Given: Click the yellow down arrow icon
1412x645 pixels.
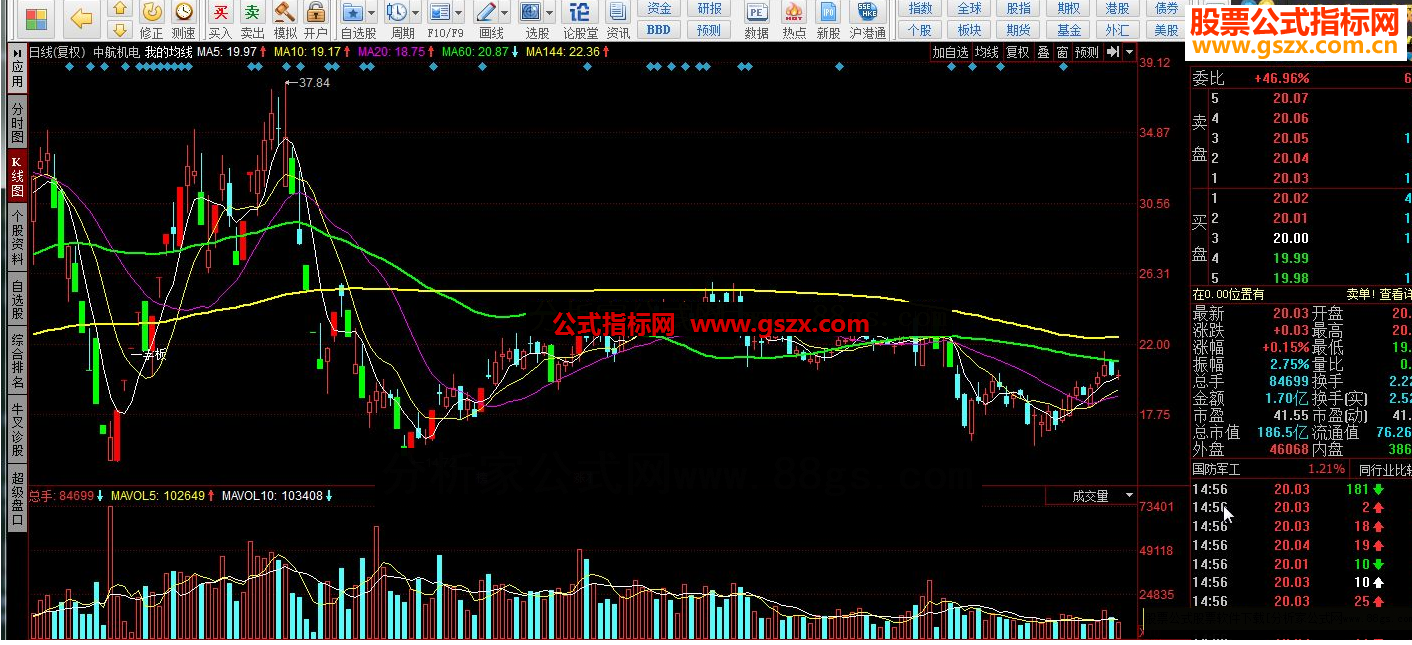Looking at the screenshot, I should coord(121,30).
